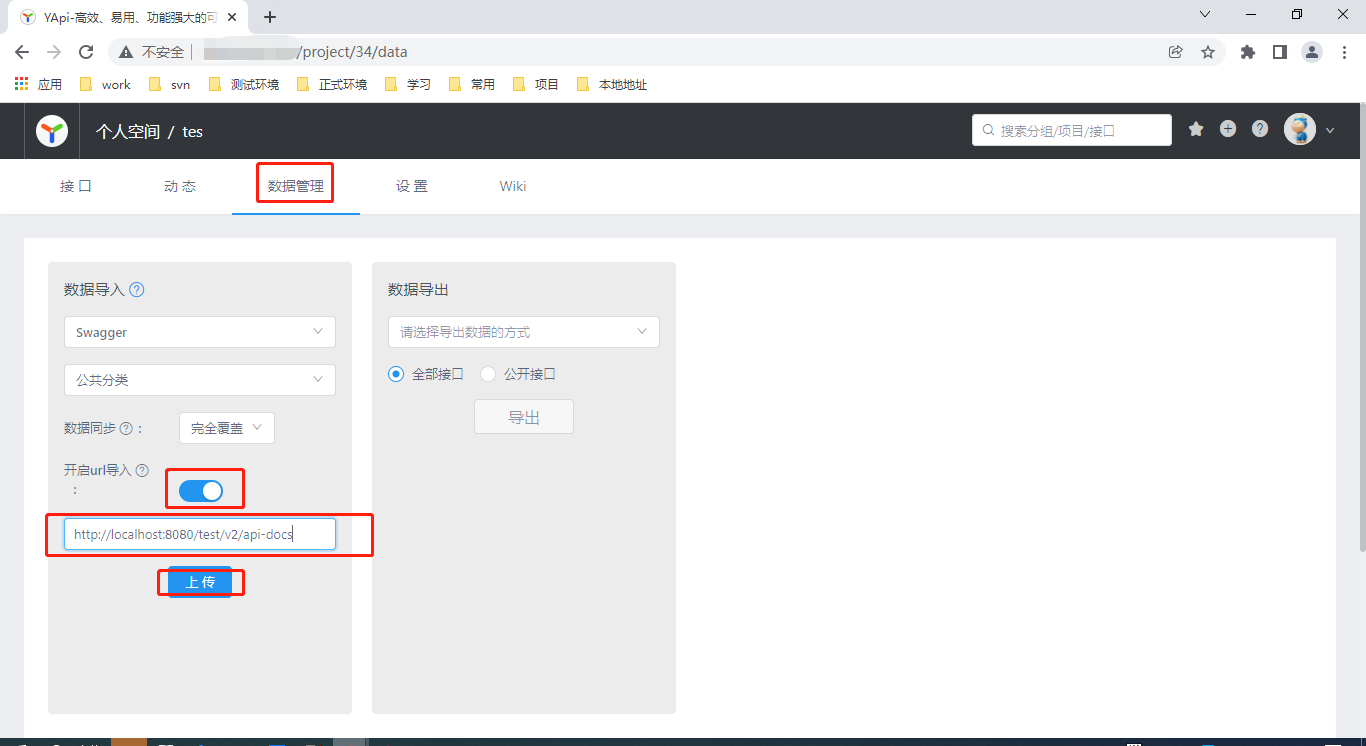Open the star favorites icon in the navbar

(1195, 130)
